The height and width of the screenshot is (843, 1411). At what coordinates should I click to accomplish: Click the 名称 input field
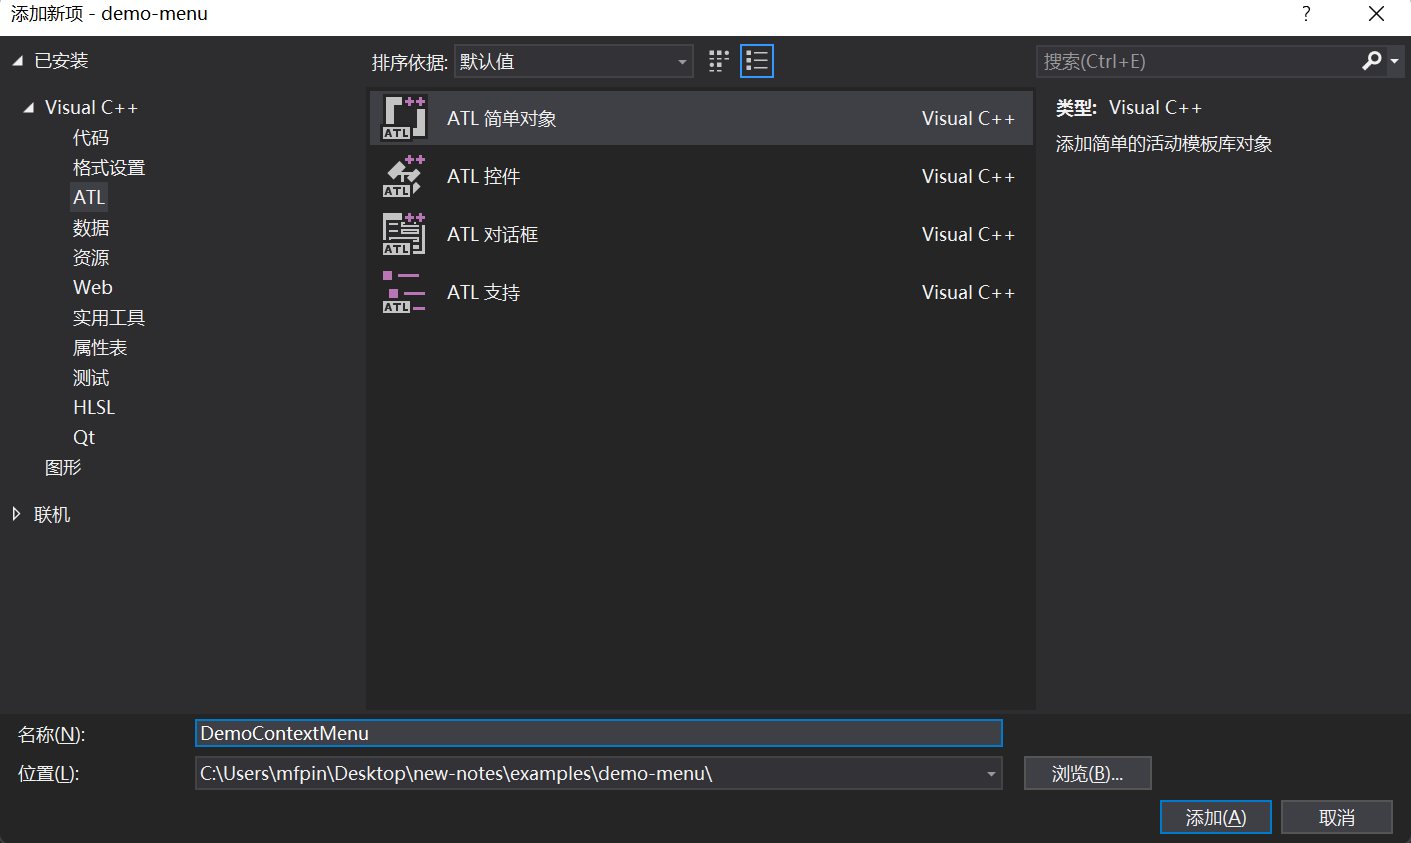[598, 733]
